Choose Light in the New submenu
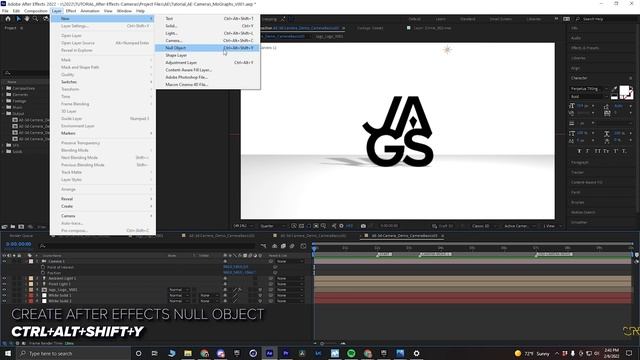This screenshot has height=360, width=640. (207, 33)
